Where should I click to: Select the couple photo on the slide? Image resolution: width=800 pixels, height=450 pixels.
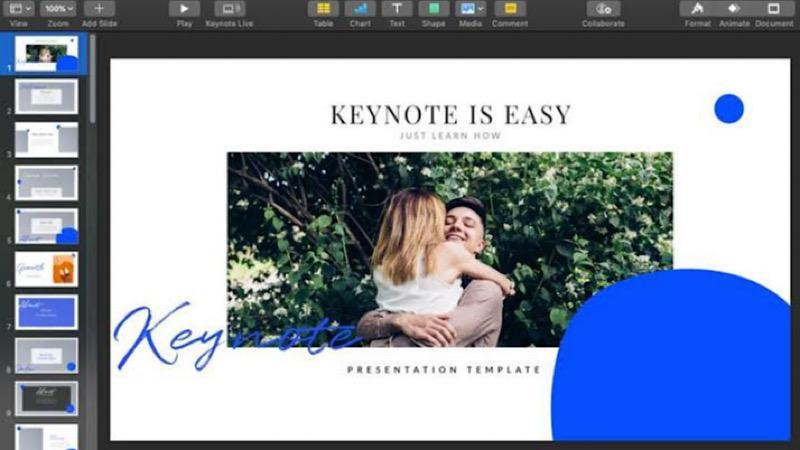(449, 249)
